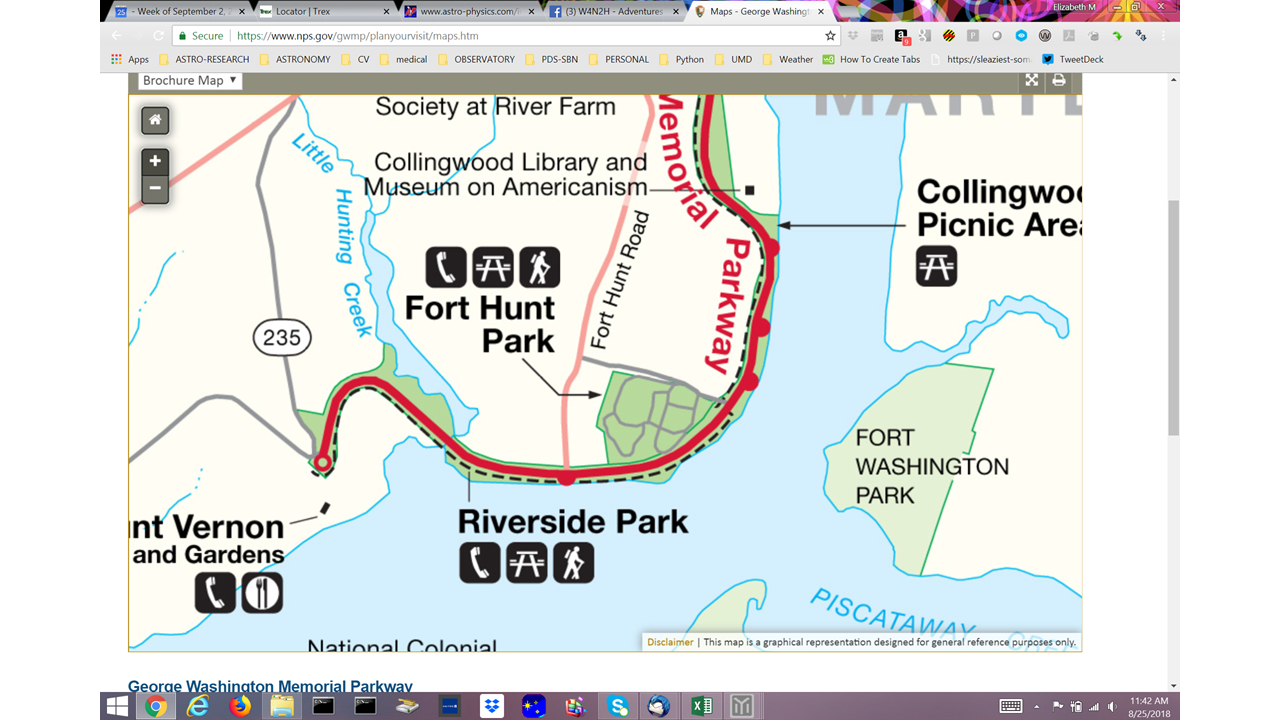Bookmark this page with the star

830,36
